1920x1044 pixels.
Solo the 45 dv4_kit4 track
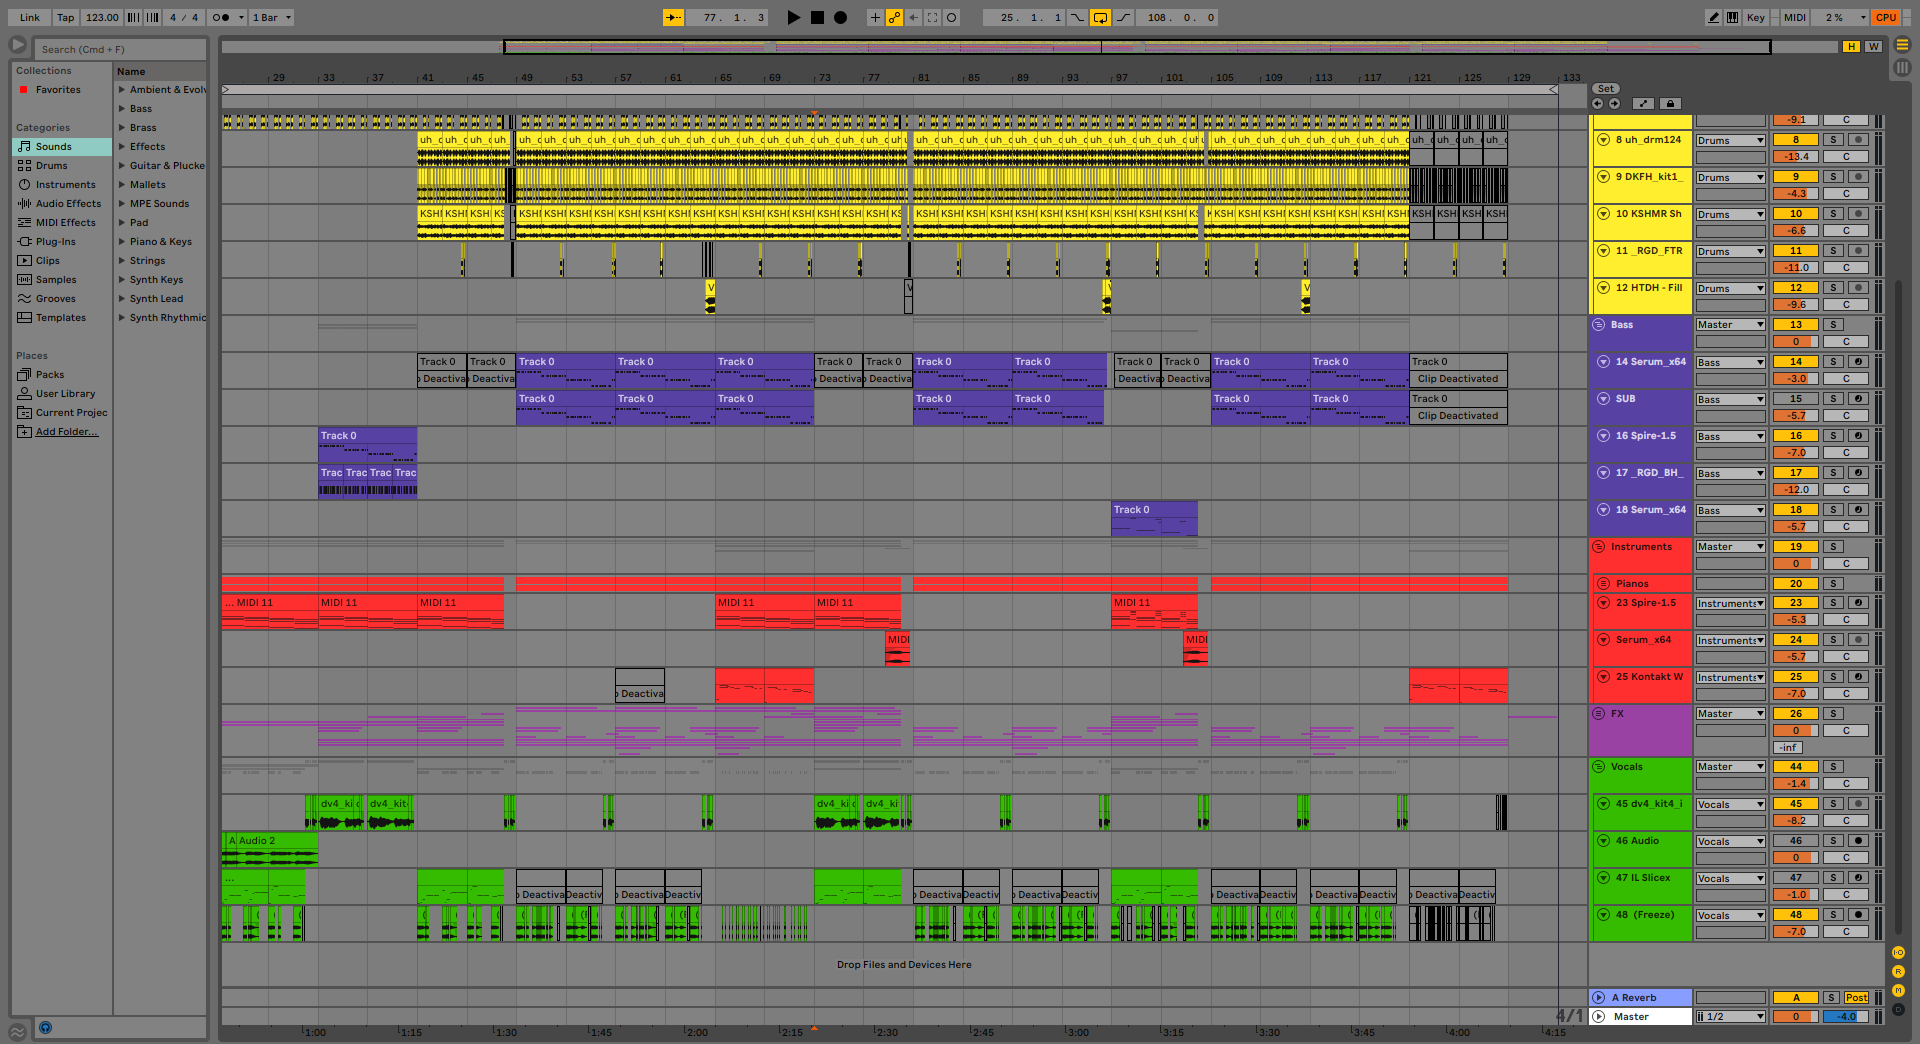coord(1833,804)
